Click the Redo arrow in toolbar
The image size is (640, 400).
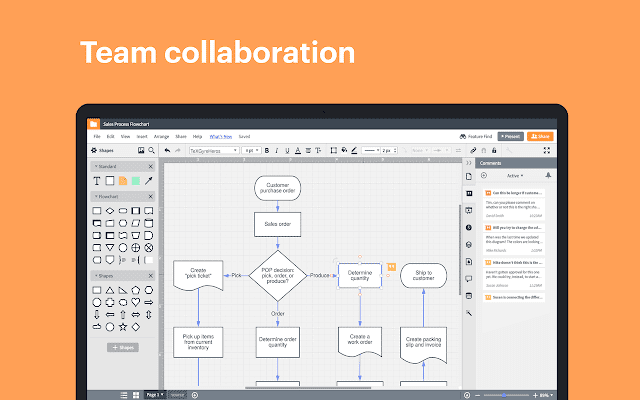[x=178, y=150]
